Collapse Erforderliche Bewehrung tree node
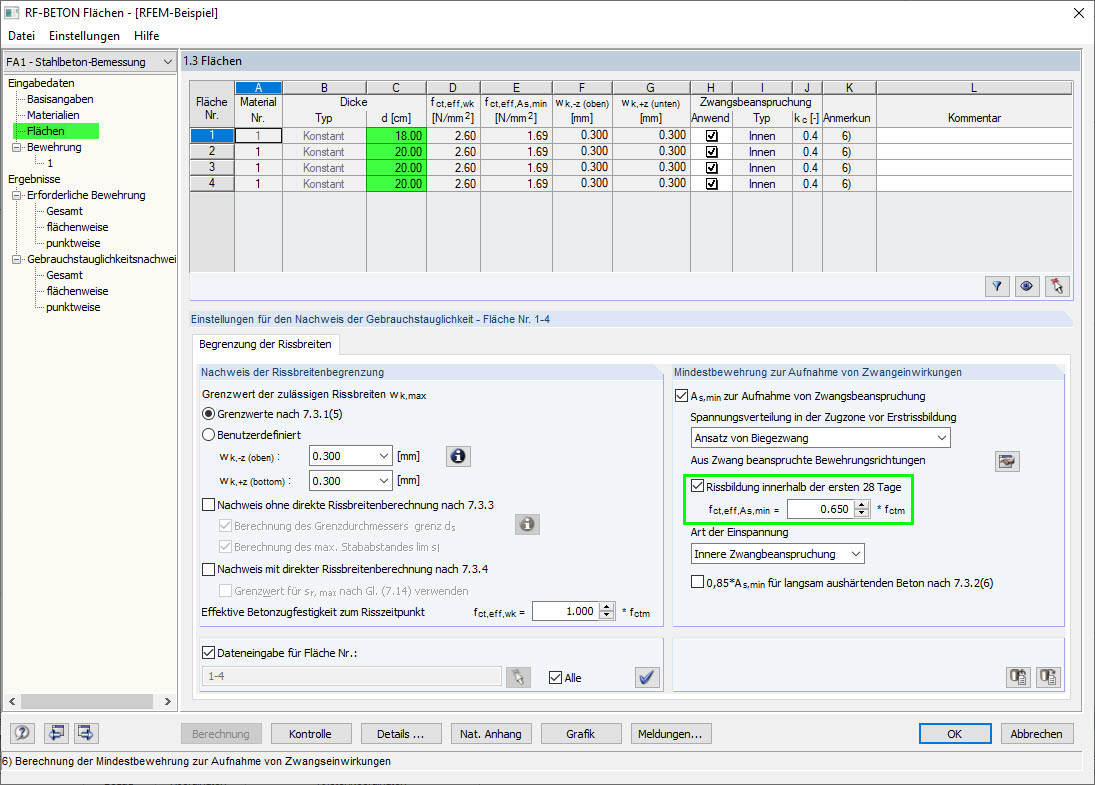 point(16,195)
